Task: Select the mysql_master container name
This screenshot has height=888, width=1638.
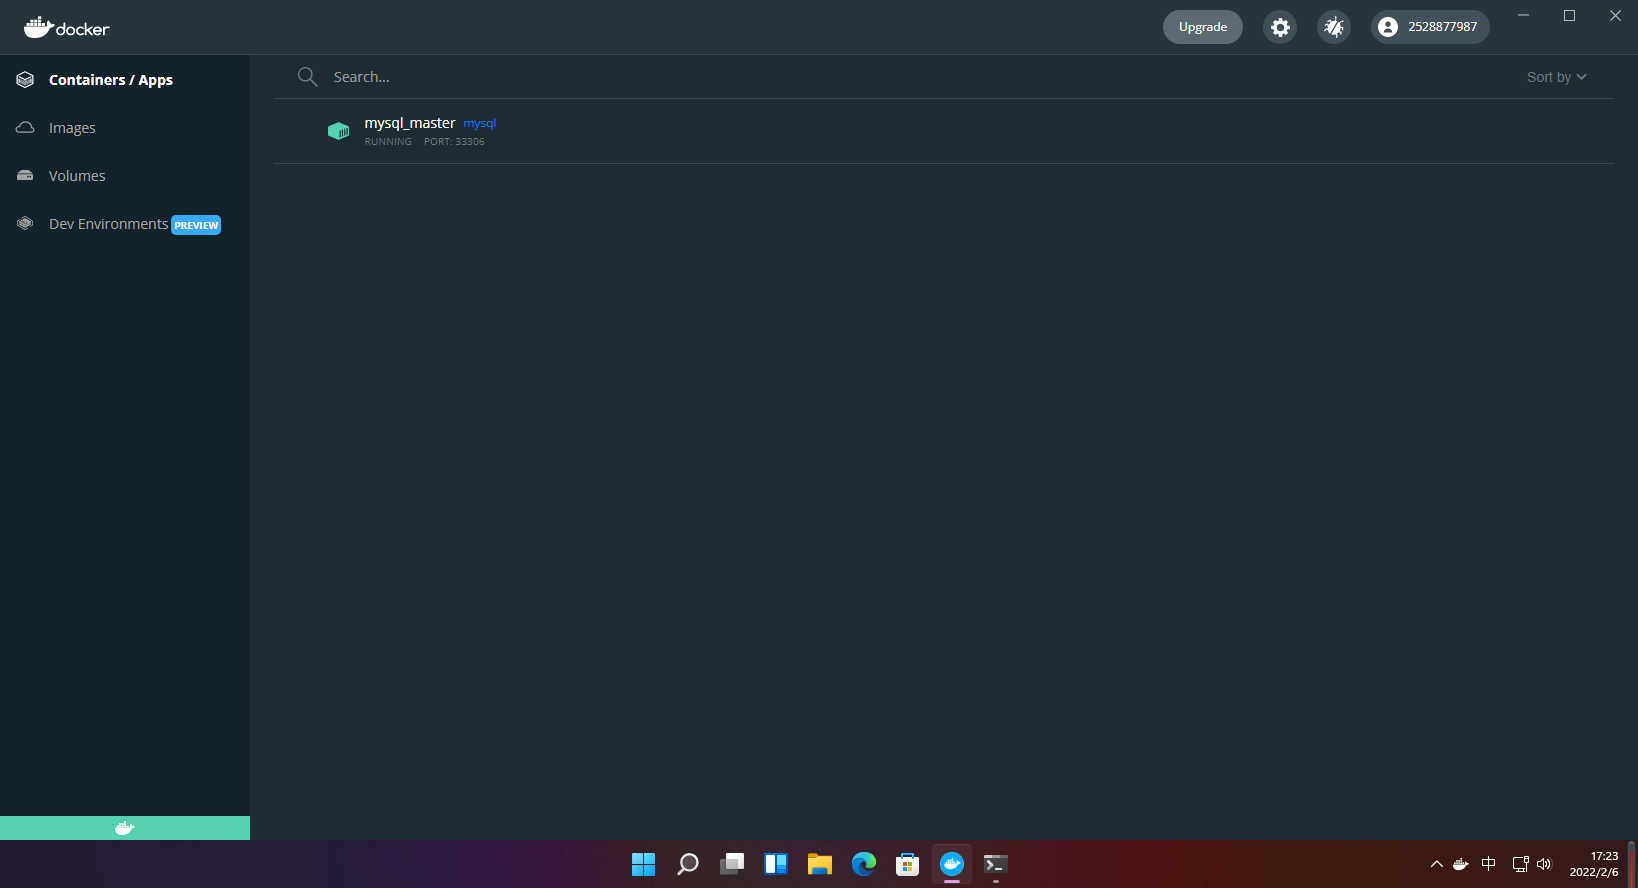Action: (x=410, y=123)
